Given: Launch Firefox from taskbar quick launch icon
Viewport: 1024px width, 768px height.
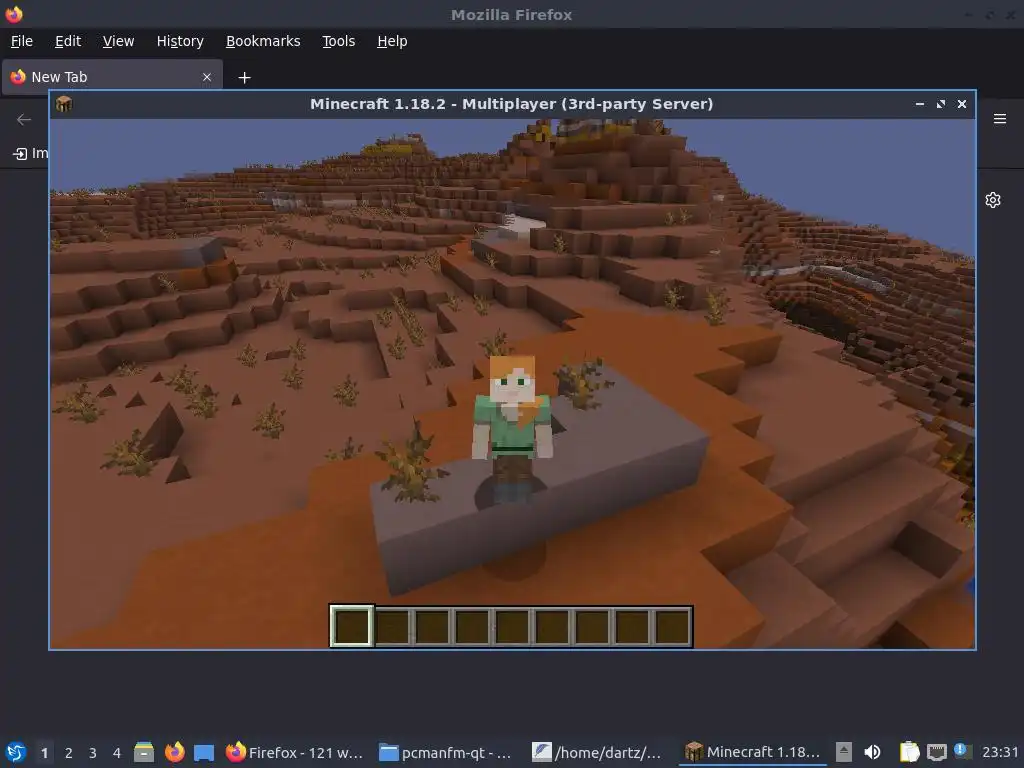Looking at the screenshot, I should pos(174,752).
